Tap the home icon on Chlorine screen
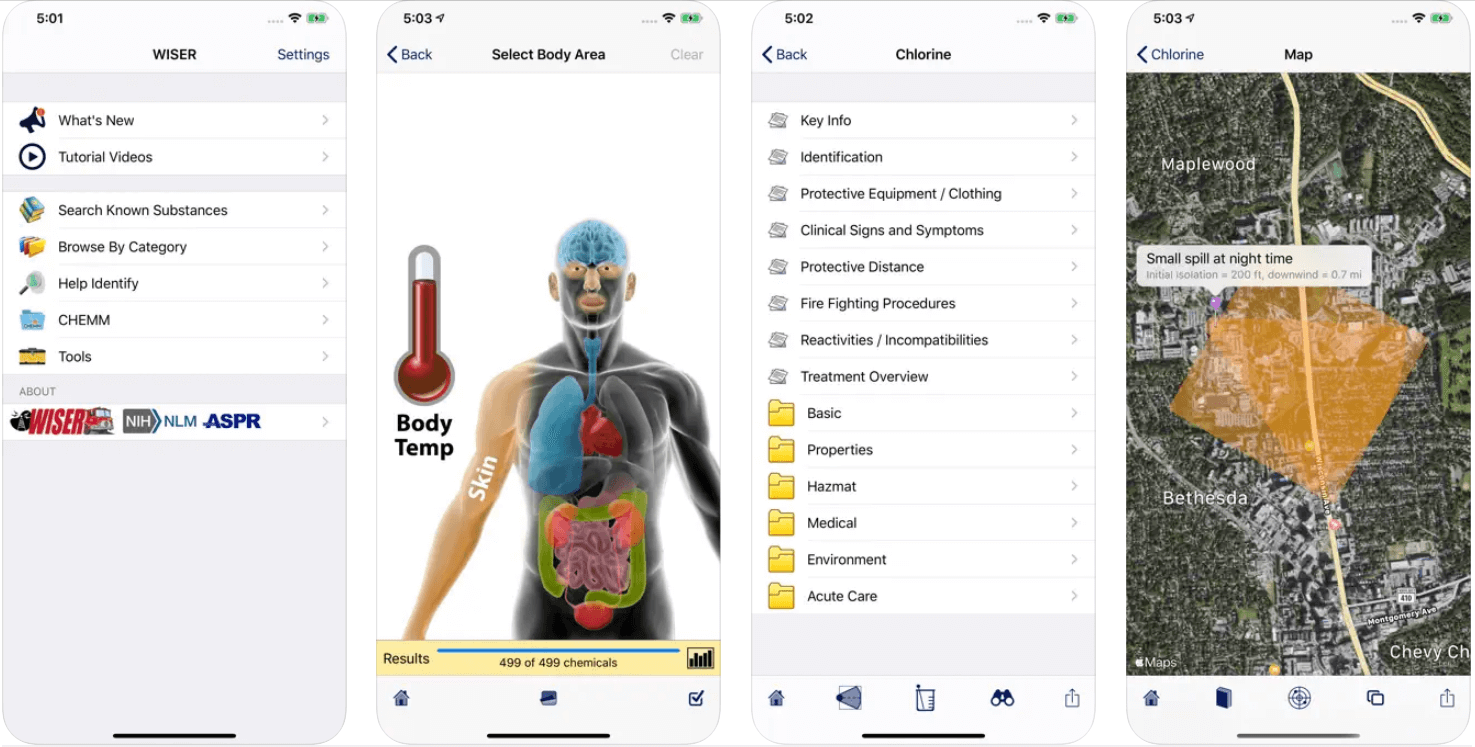1475x747 pixels. point(776,698)
